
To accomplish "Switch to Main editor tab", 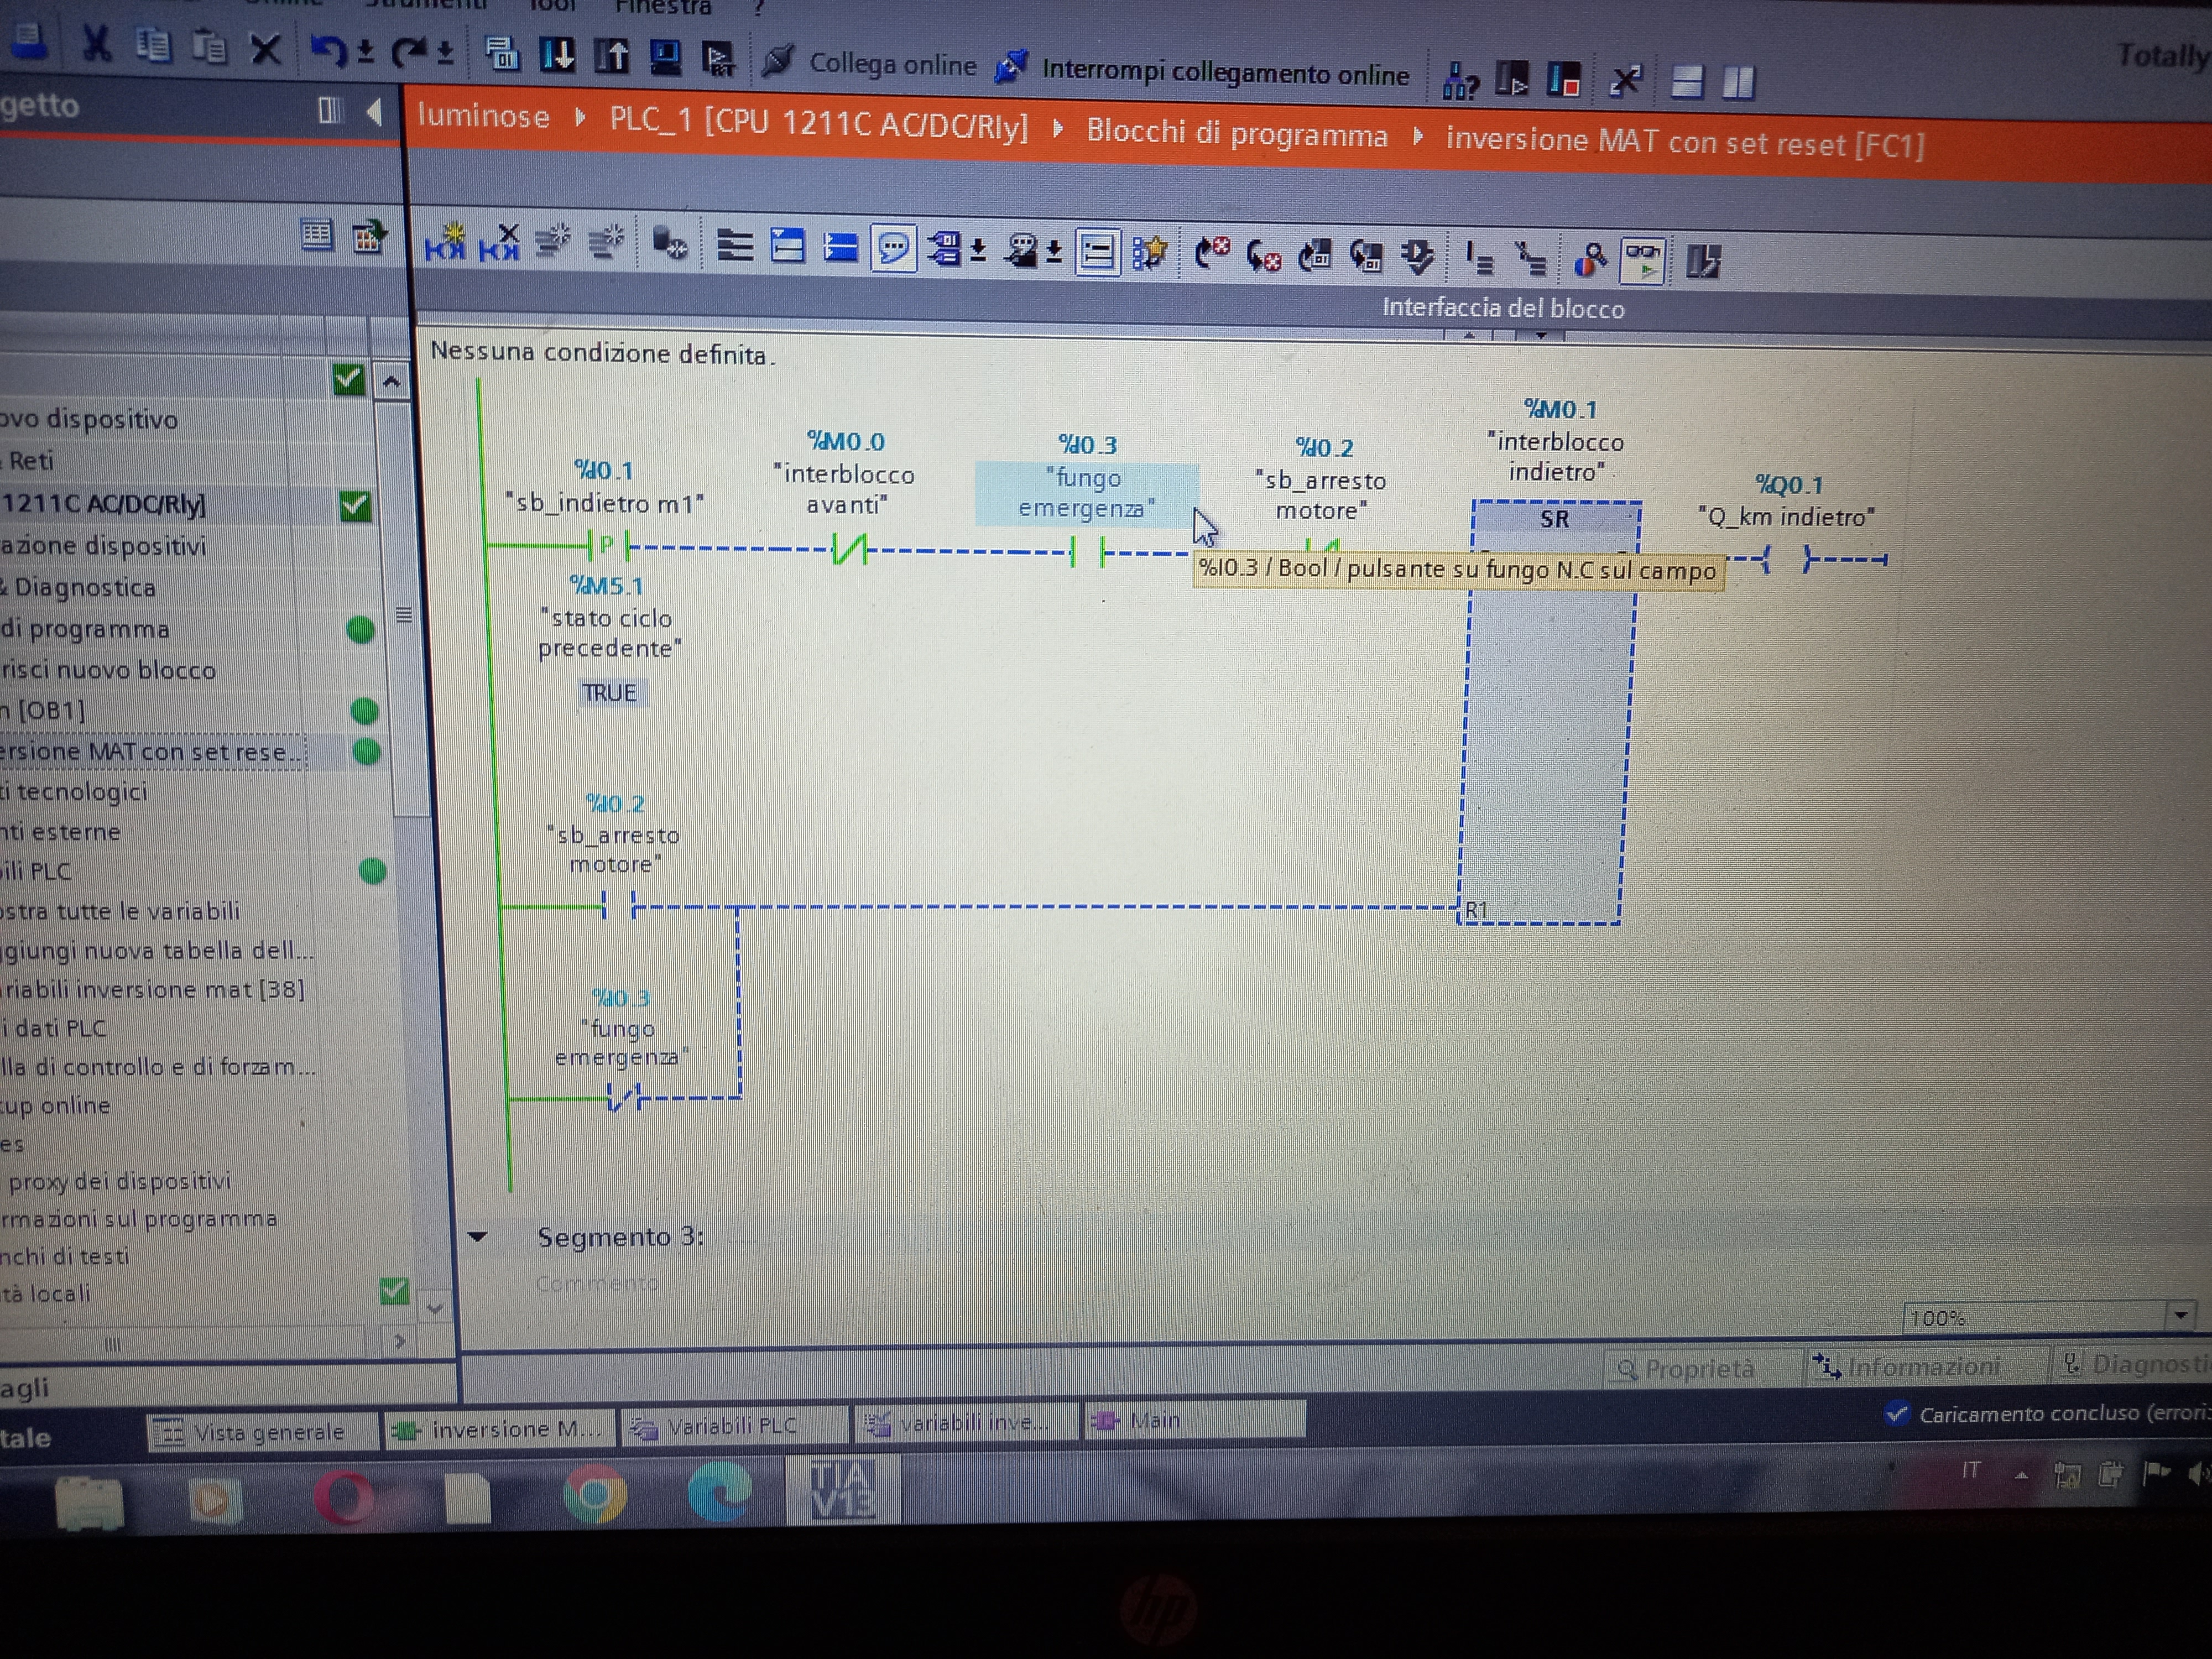I will click(x=1193, y=1420).
